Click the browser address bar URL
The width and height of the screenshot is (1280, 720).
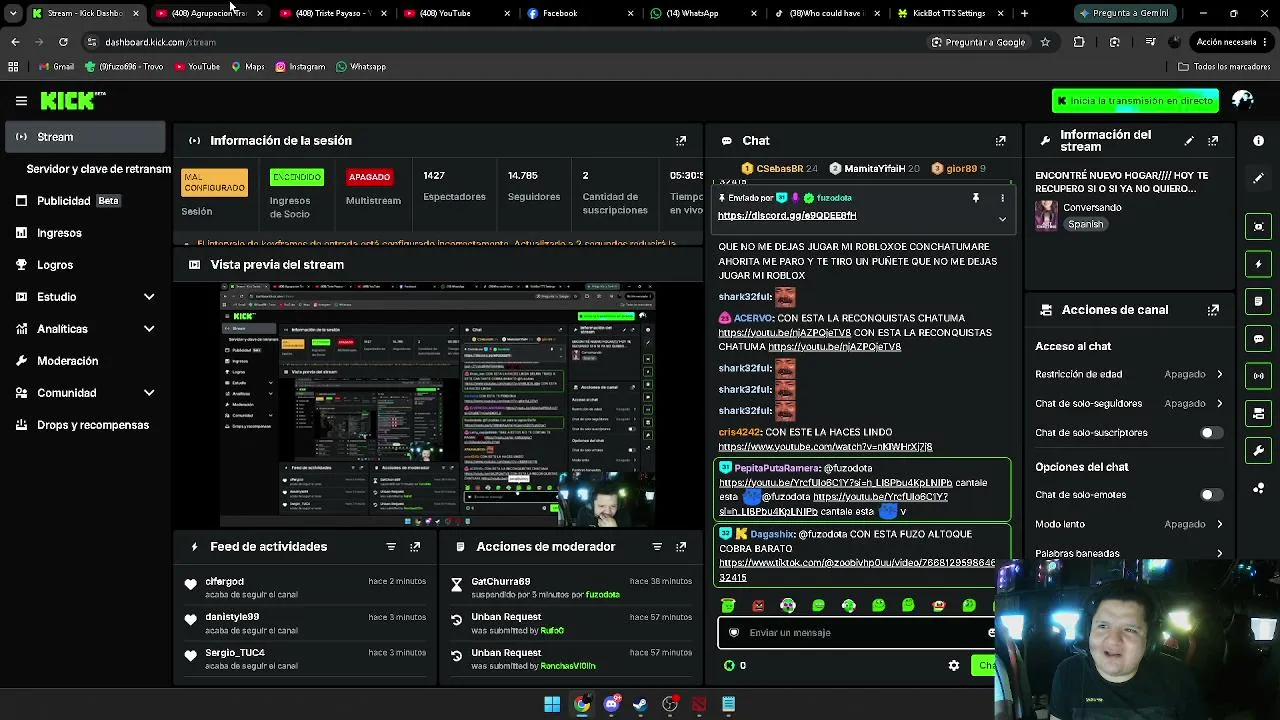[x=160, y=42]
